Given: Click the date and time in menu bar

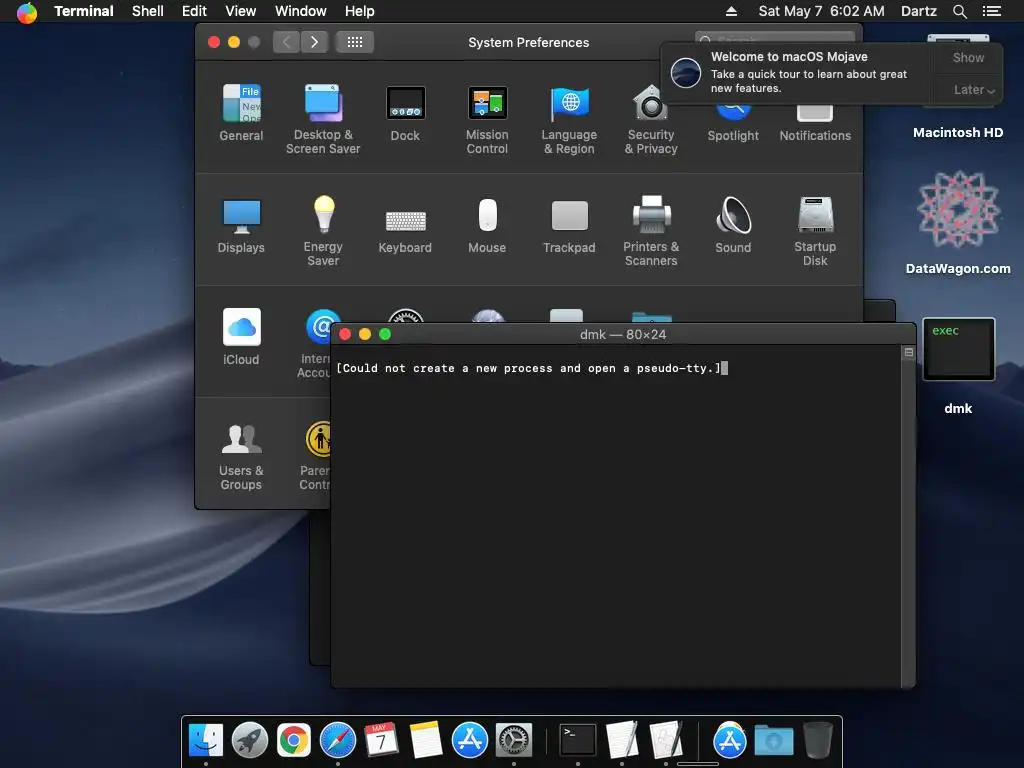Looking at the screenshot, I should pyautogui.click(x=821, y=11).
